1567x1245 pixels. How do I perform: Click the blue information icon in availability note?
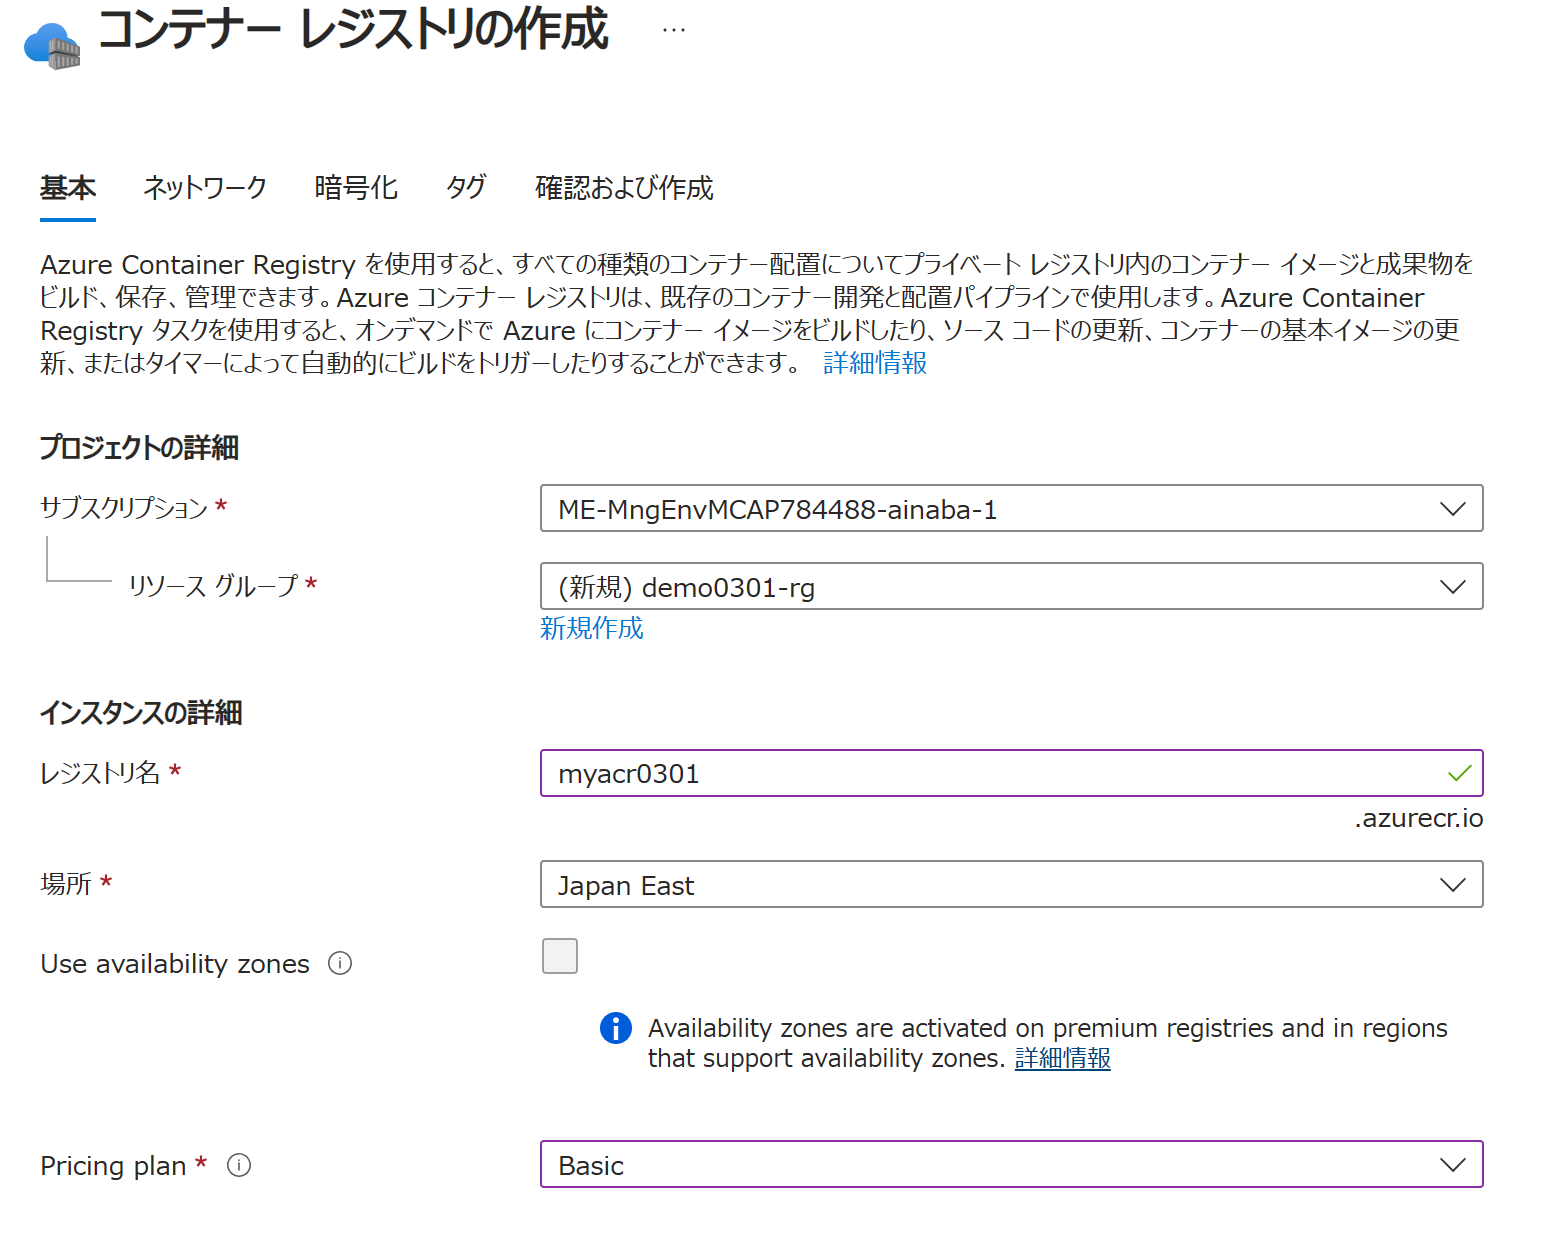point(616,1027)
